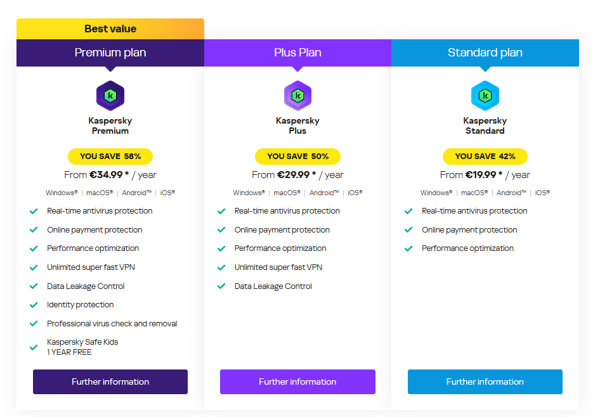Click the €19.99 per year price
This screenshot has width=600, height=417.
coord(485,175)
